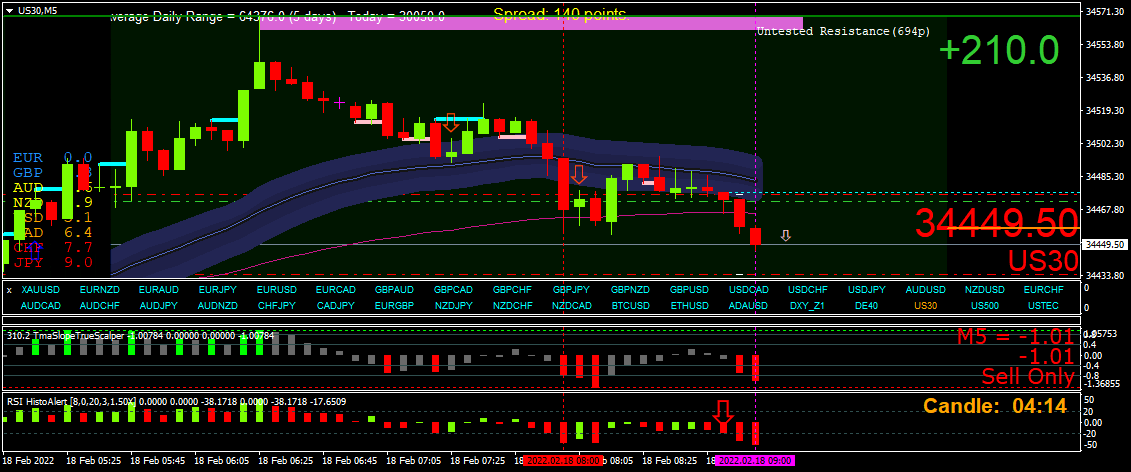The width and height of the screenshot is (1131, 472).
Task: Click the 34553.80 level on price scale
Action: point(1105,45)
